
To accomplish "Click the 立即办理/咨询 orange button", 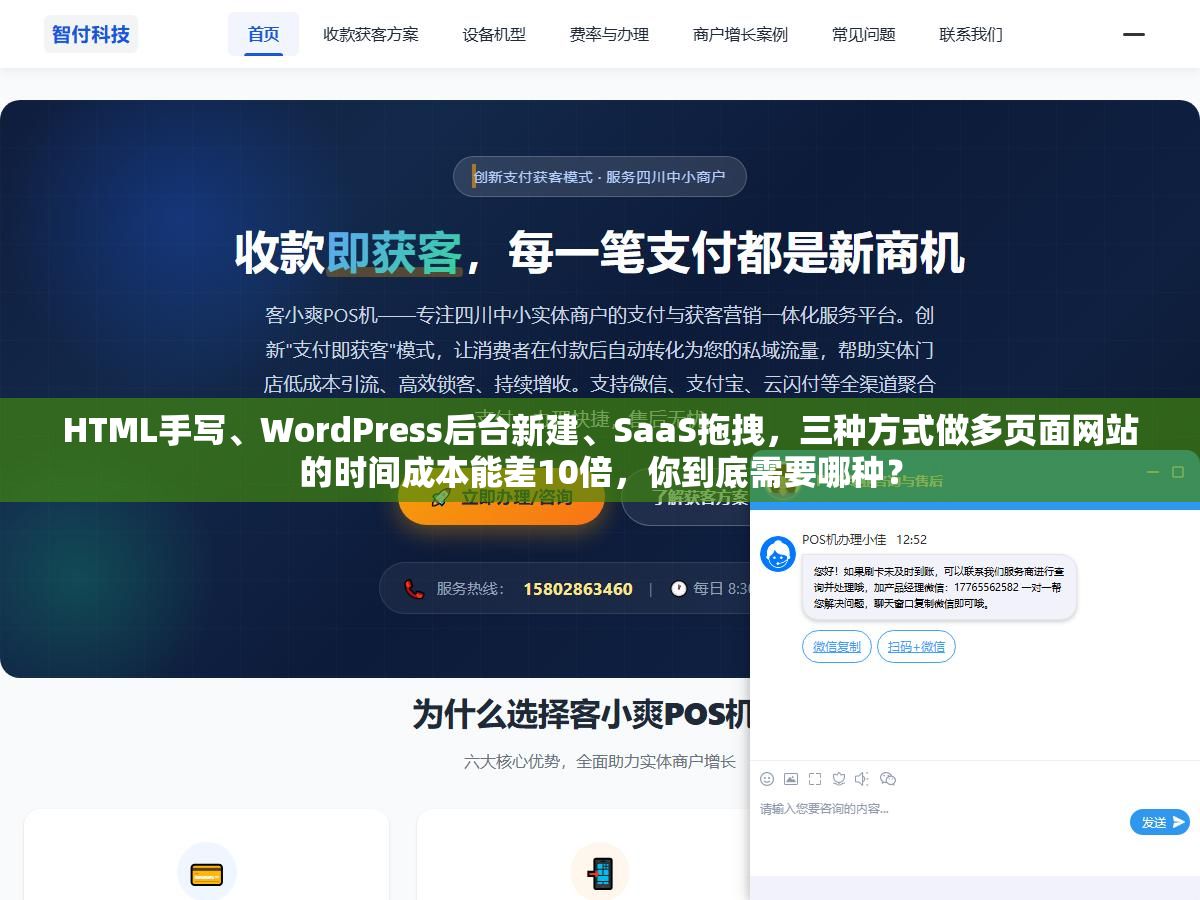I will click(x=501, y=498).
